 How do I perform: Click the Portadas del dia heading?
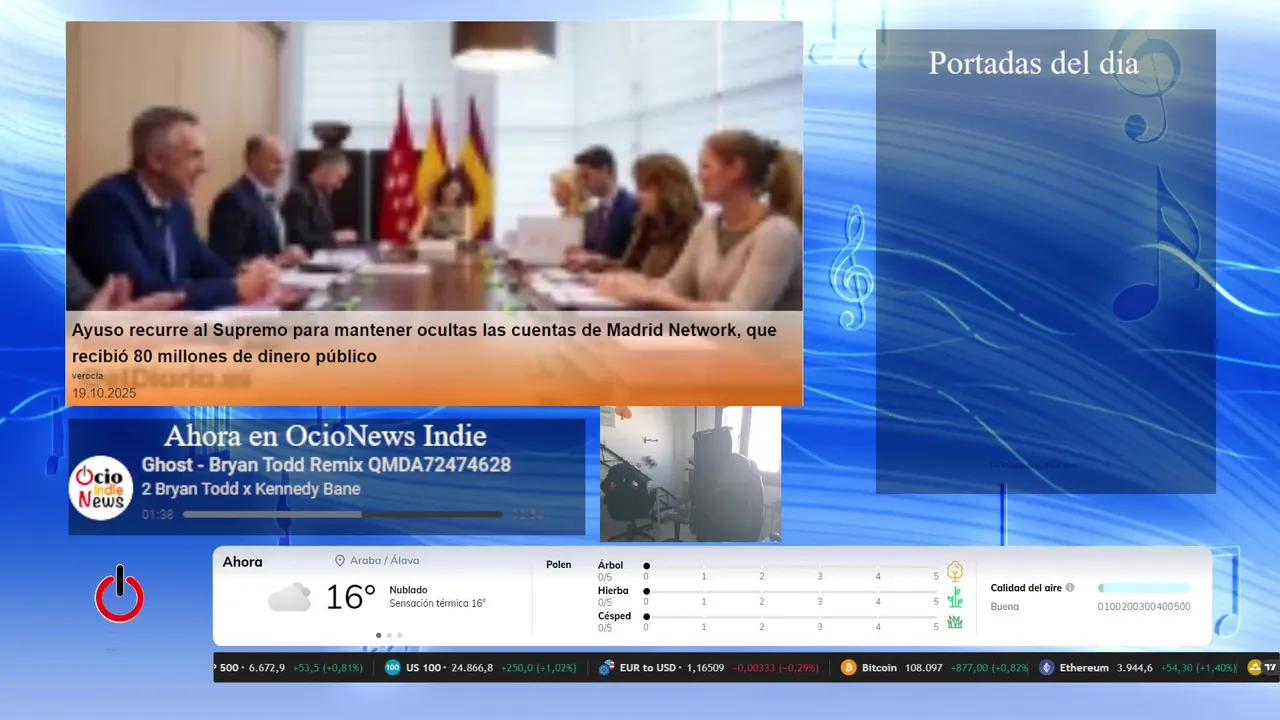[x=1033, y=63]
